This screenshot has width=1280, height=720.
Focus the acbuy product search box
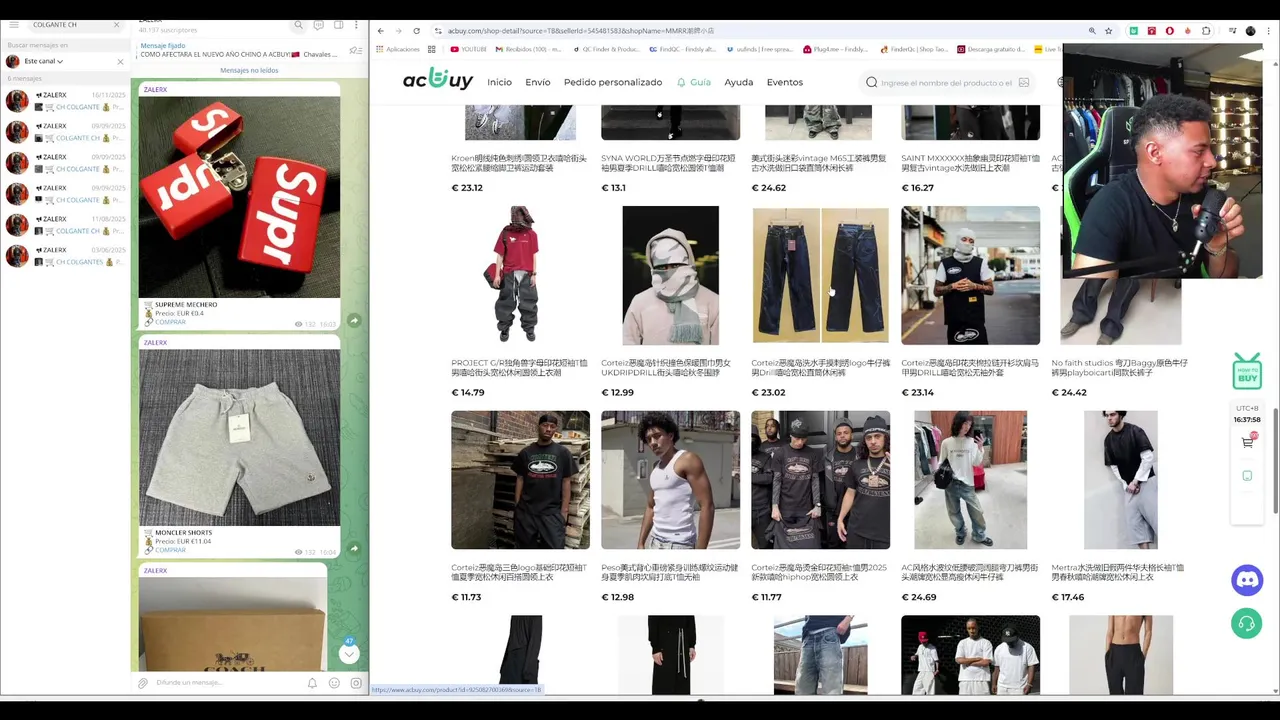point(946,83)
